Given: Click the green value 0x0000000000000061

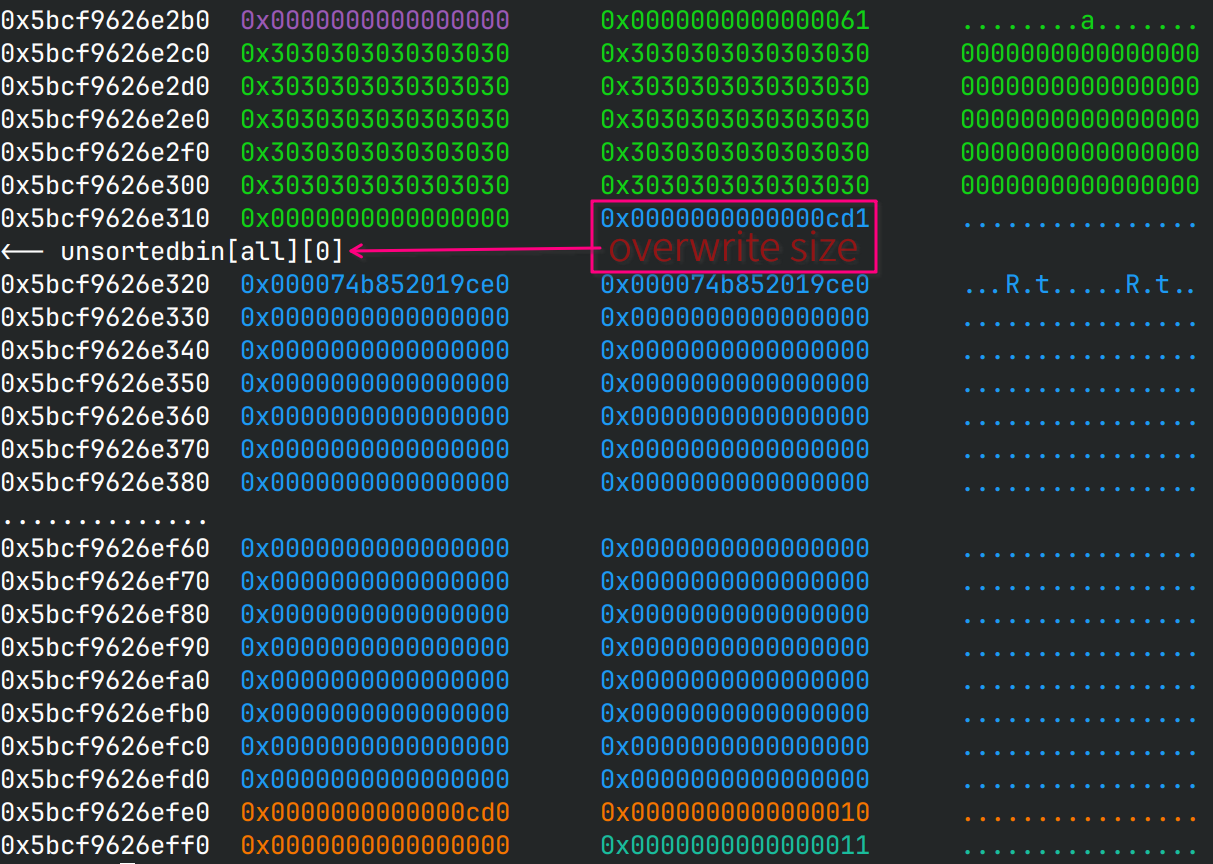Looking at the screenshot, I should [x=735, y=20].
